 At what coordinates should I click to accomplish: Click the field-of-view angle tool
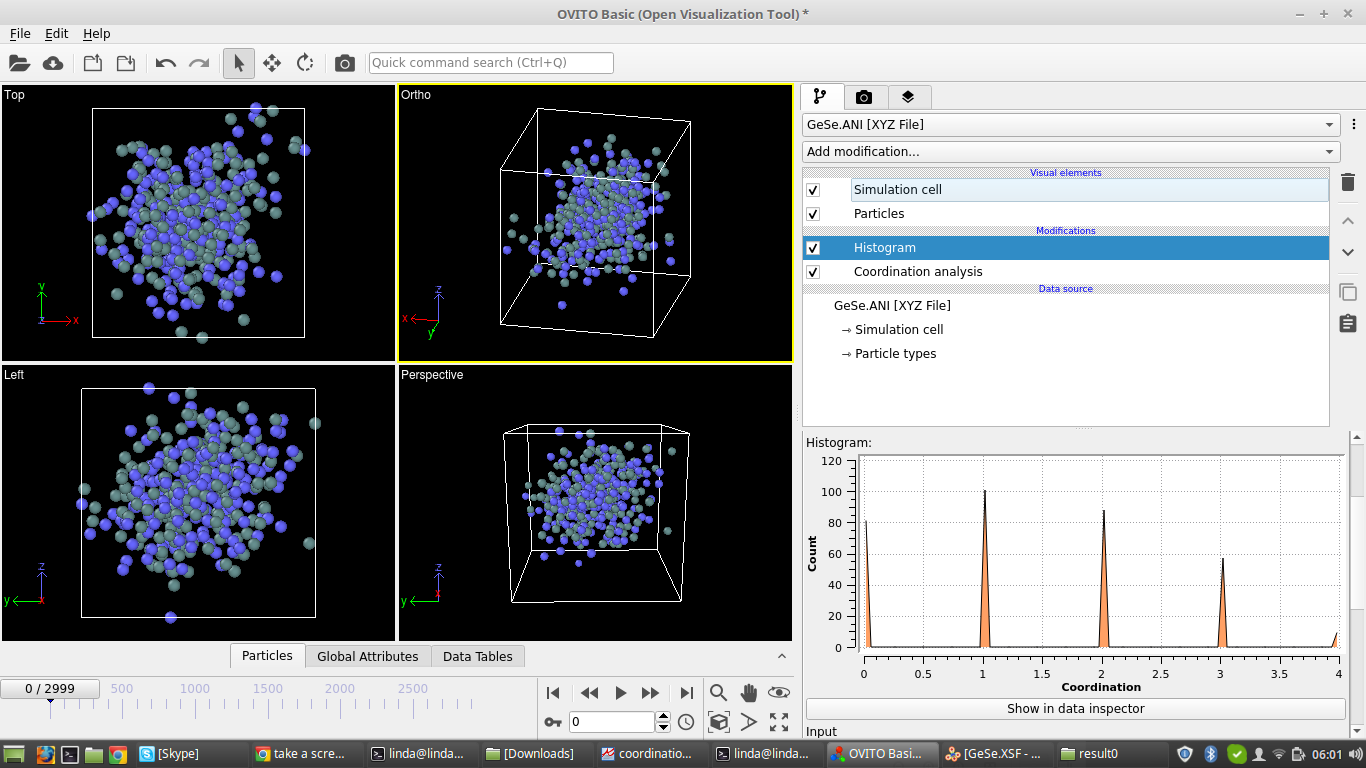click(x=748, y=722)
